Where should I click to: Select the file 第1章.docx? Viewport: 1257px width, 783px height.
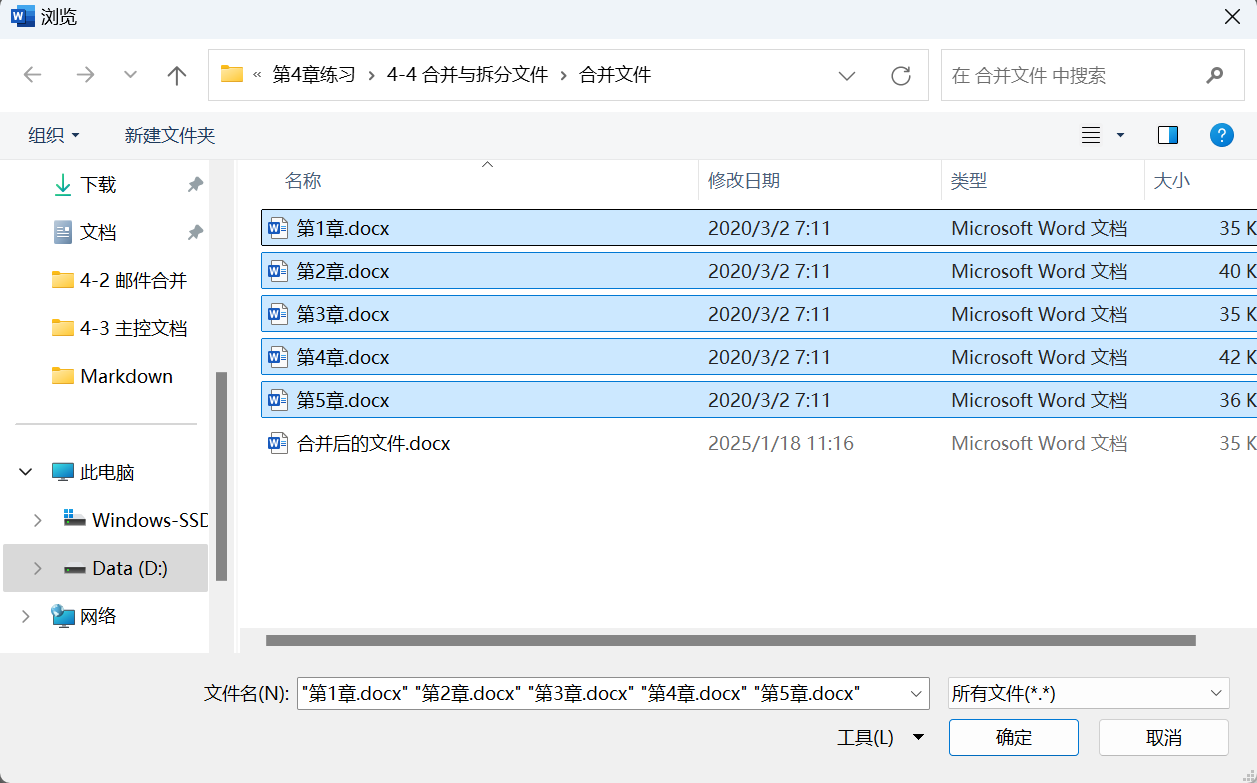759,228
